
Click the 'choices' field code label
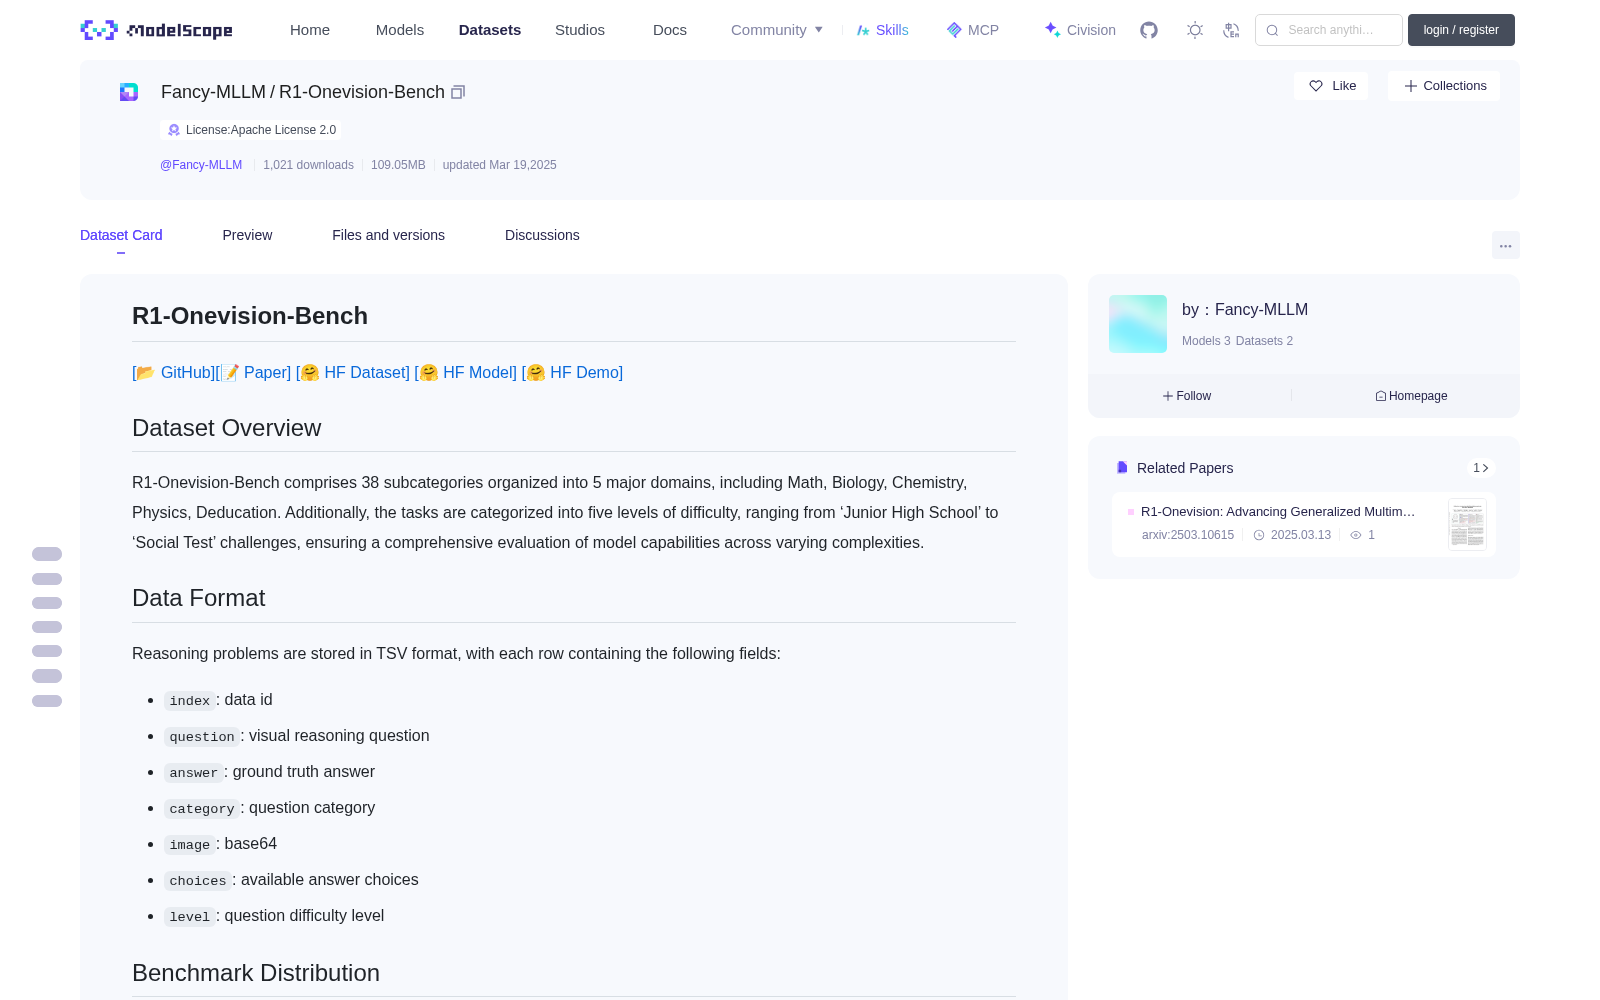198,881
